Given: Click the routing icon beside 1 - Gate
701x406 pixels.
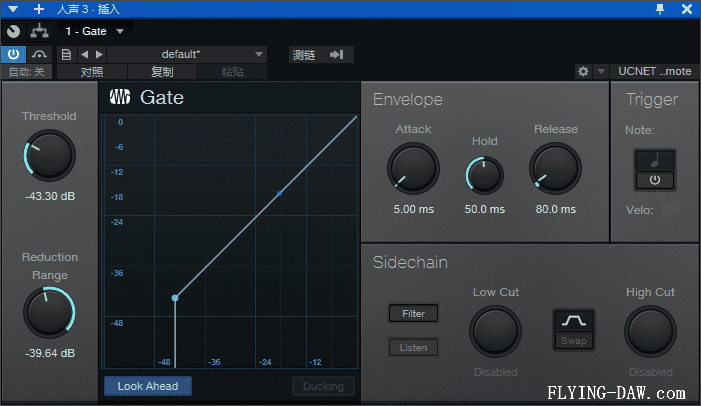Looking at the screenshot, I should (x=38, y=31).
